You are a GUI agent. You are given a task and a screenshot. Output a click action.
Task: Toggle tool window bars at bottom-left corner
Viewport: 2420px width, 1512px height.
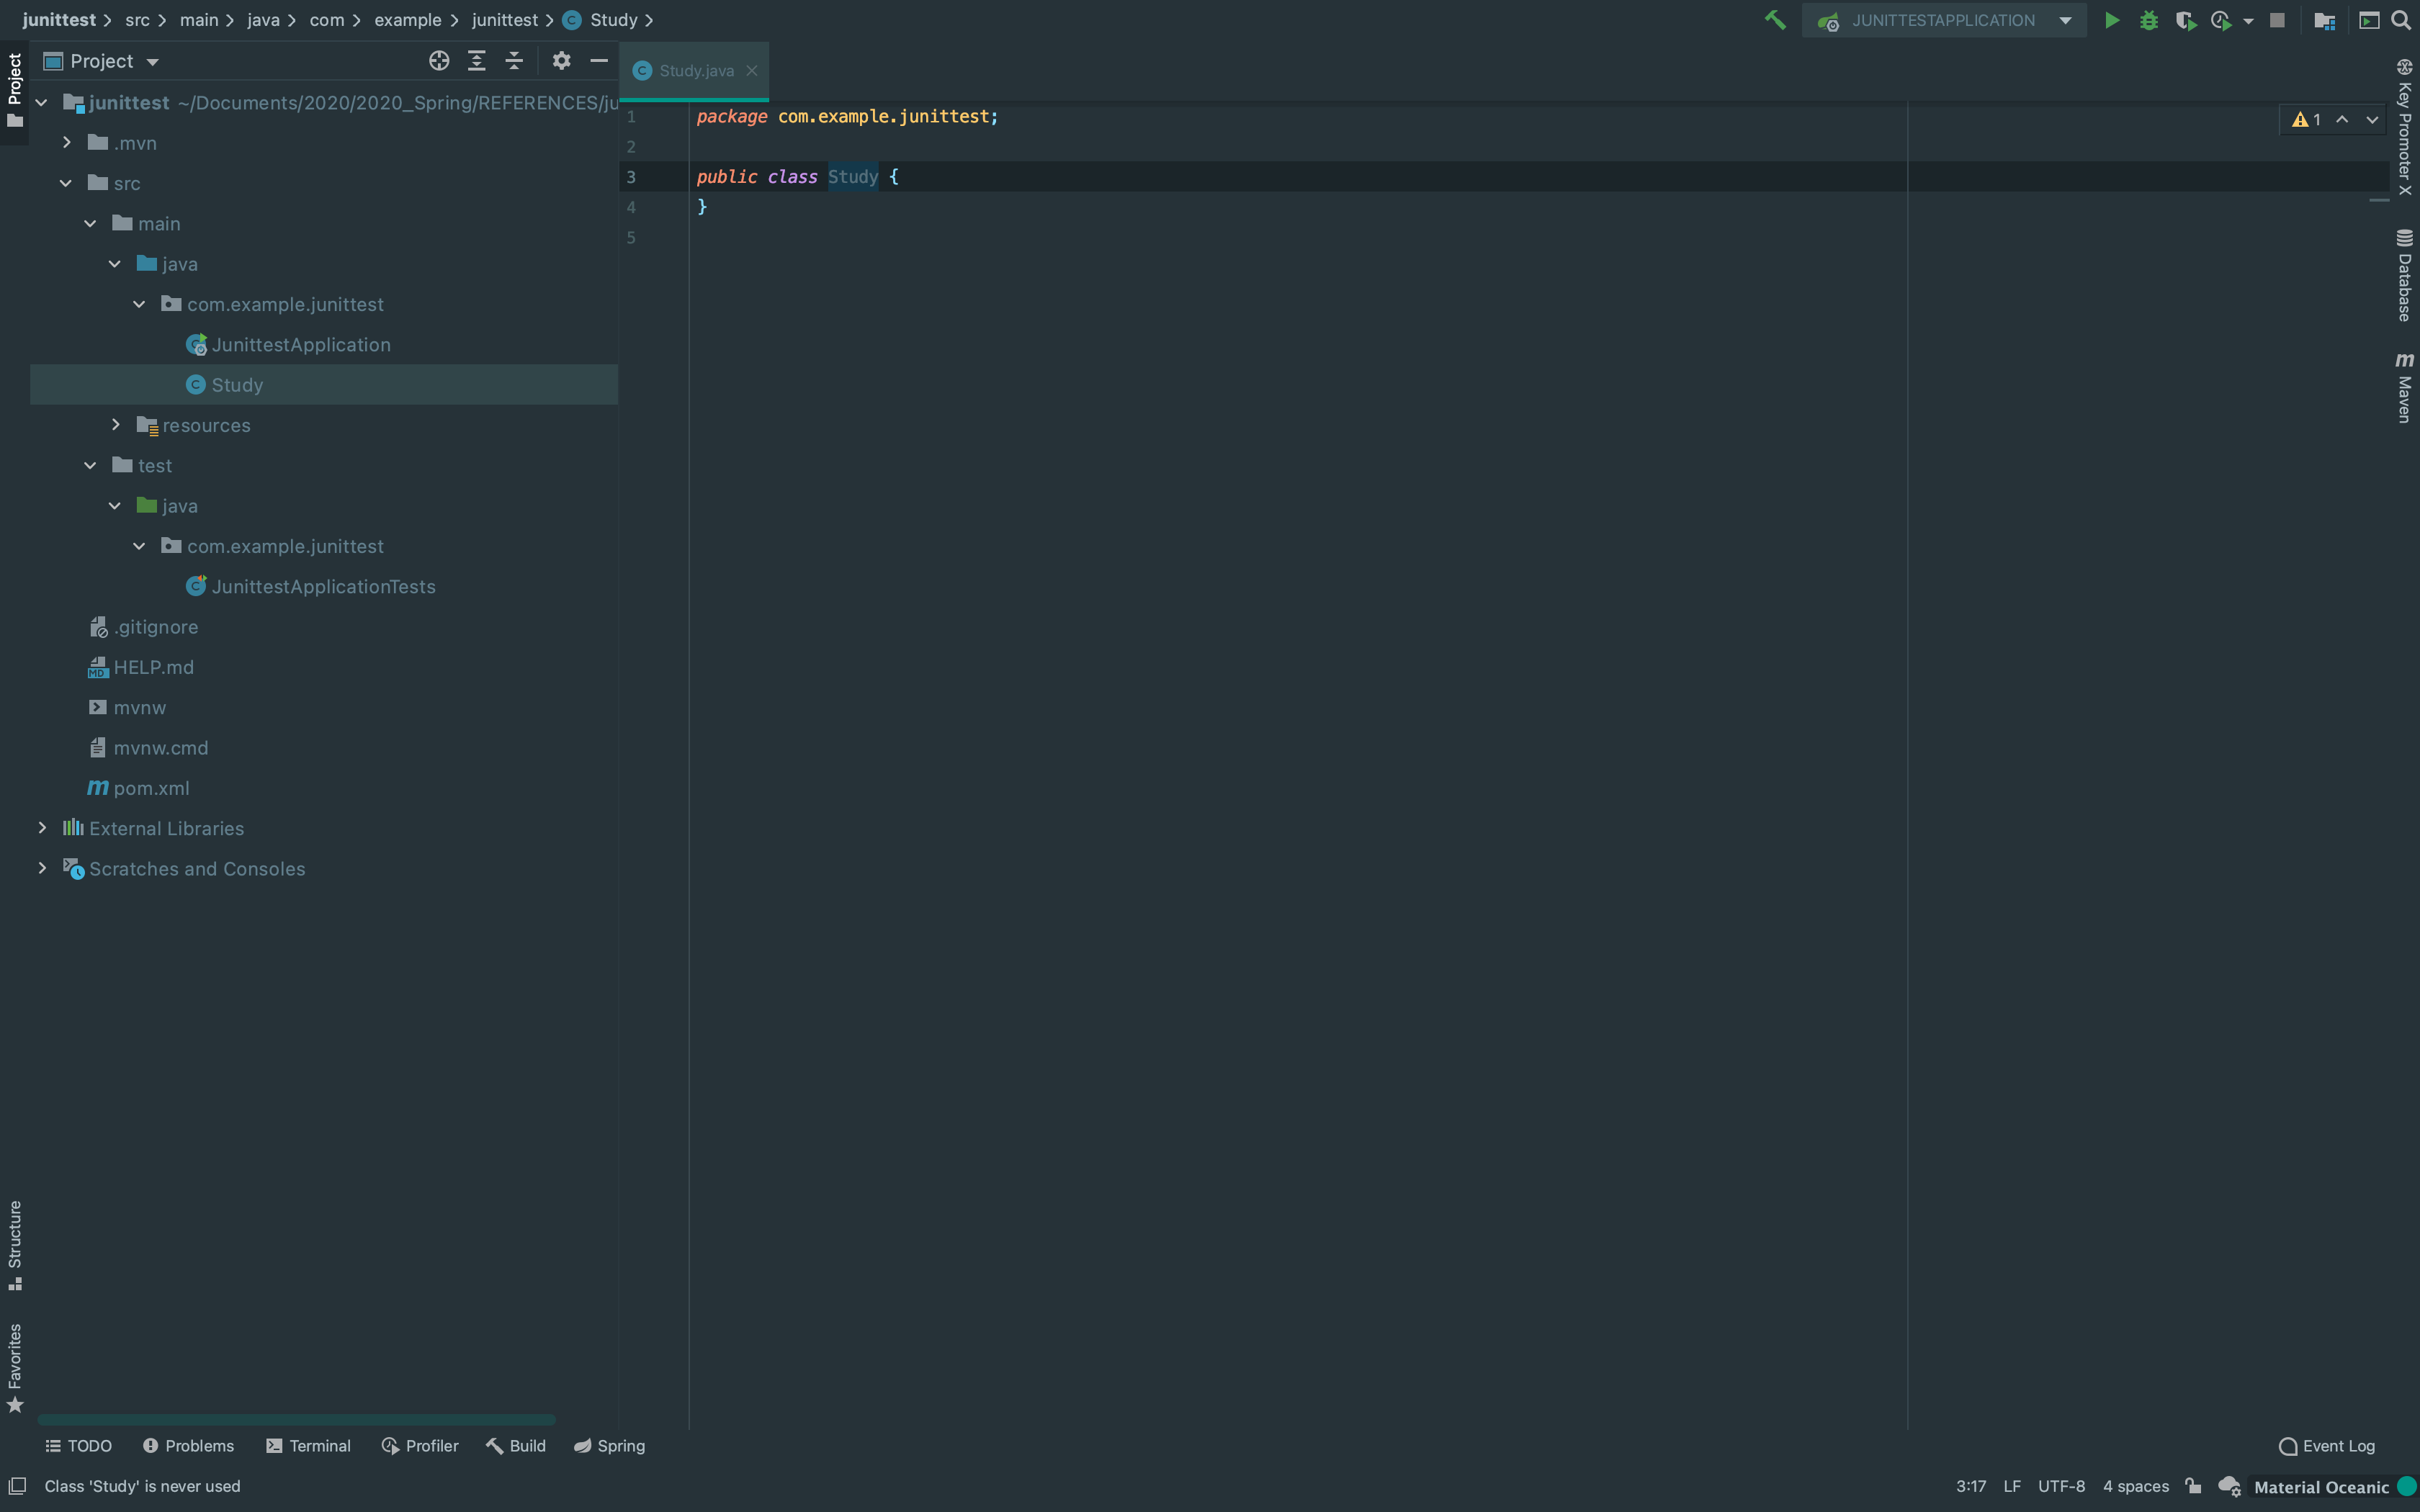click(x=17, y=1486)
